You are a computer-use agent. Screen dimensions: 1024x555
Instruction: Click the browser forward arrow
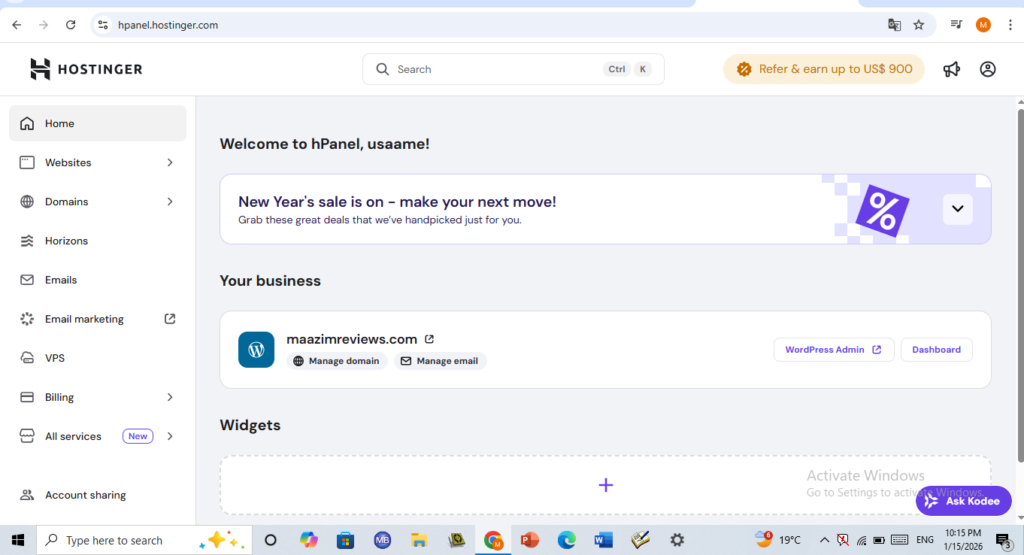point(43,25)
